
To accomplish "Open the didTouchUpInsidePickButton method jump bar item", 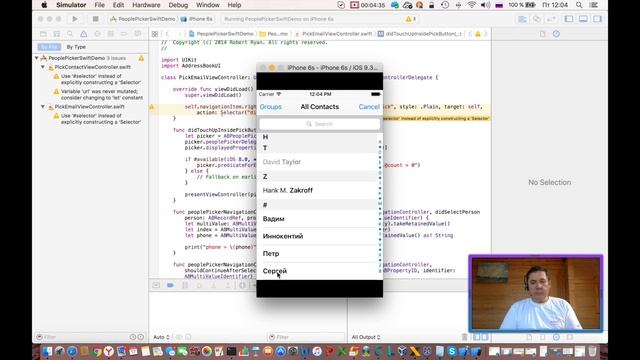I will [x=420, y=34].
